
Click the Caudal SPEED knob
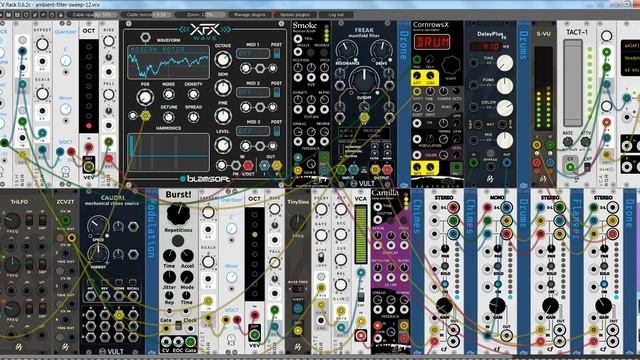click(x=98, y=226)
